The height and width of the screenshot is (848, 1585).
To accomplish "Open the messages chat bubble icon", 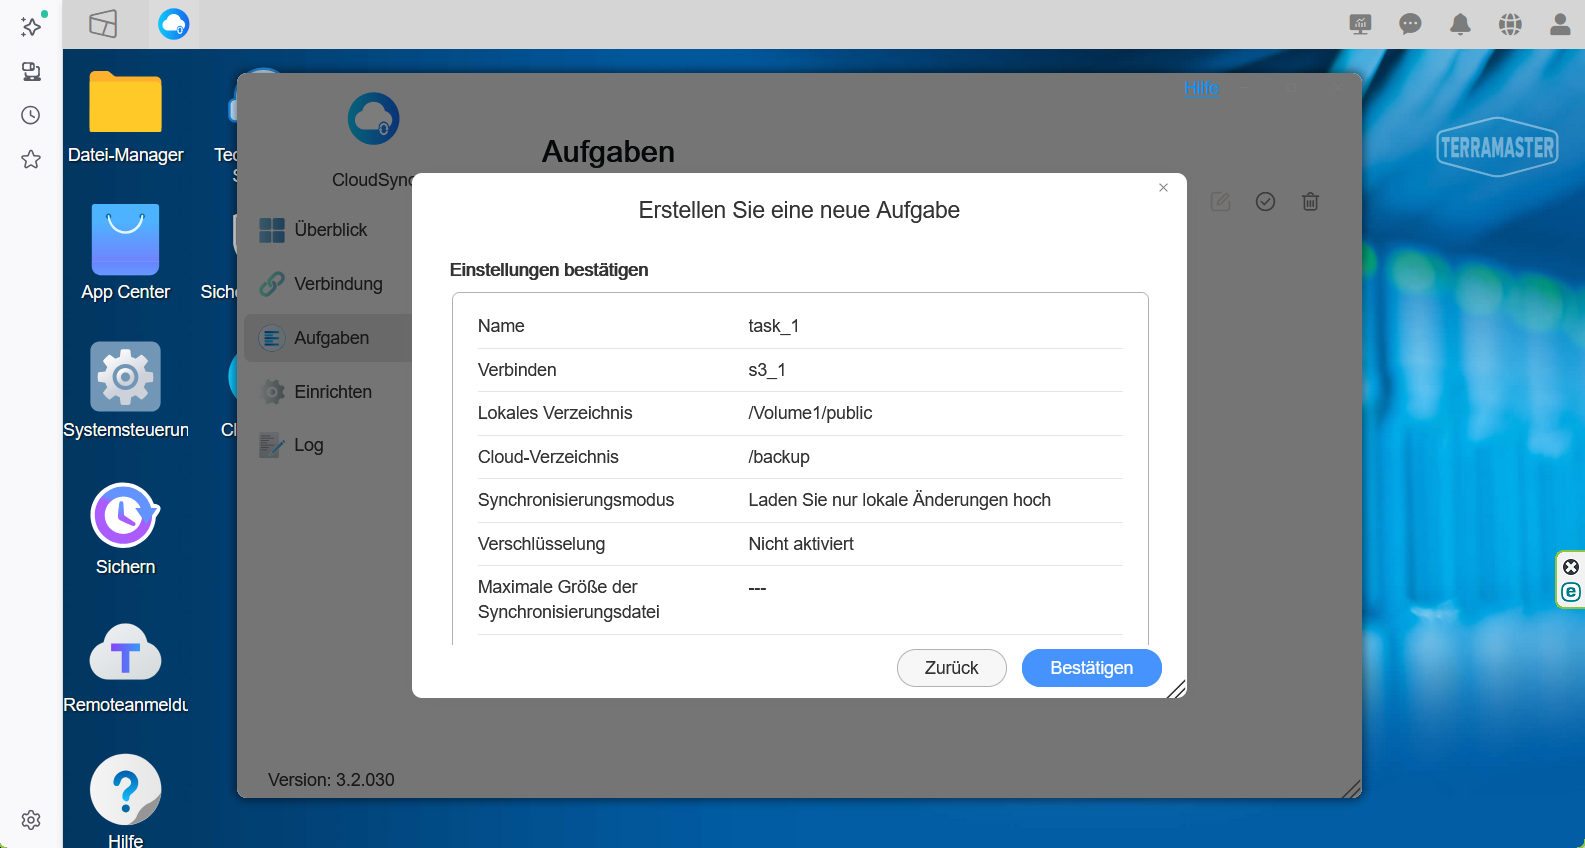I will [1410, 24].
